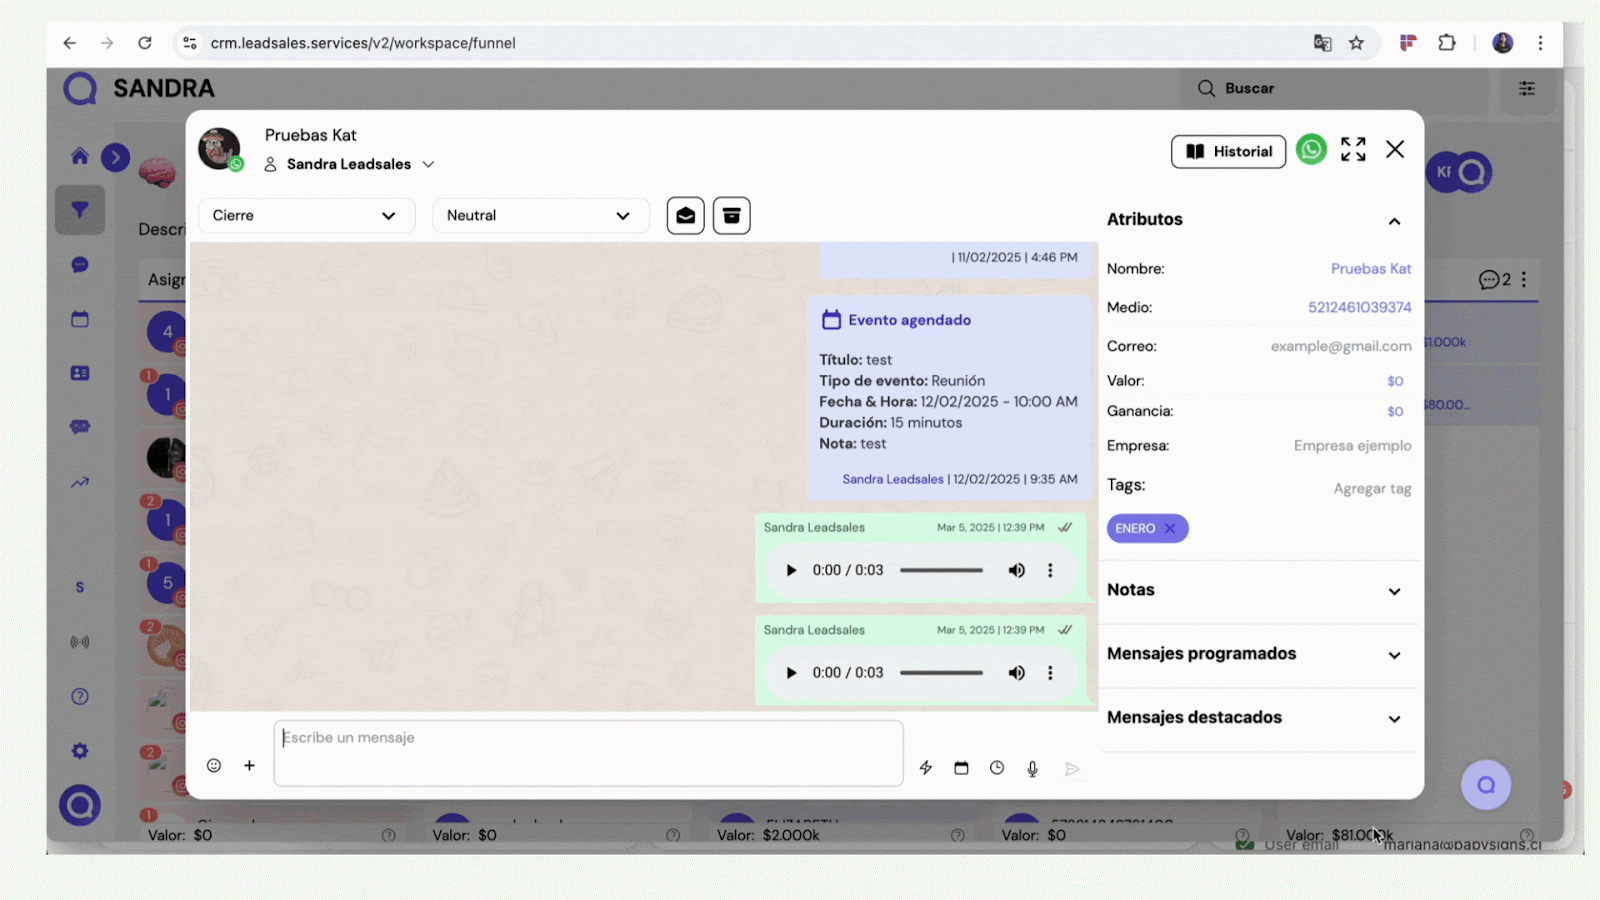
Task: Open the Neutral sentiment dropdown
Action: tap(540, 216)
